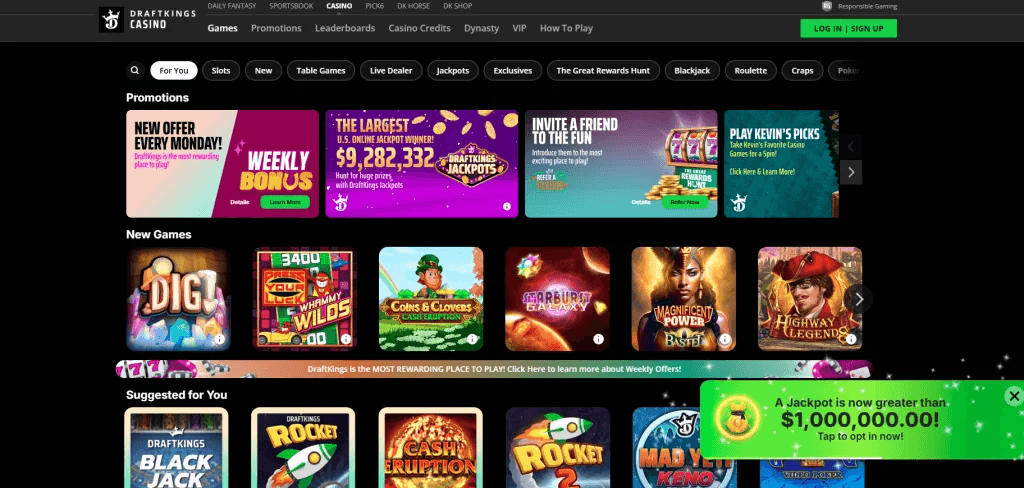Show info for Starburst Galaxy game

[598, 339]
